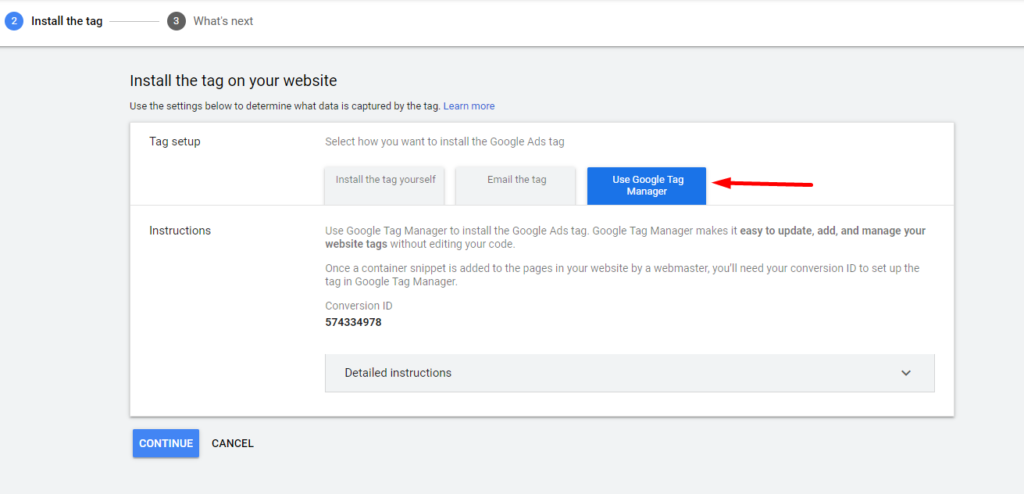Choose the 'Email the tag' option
This screenshot has height=494, width=1024.
pos(516,186)
